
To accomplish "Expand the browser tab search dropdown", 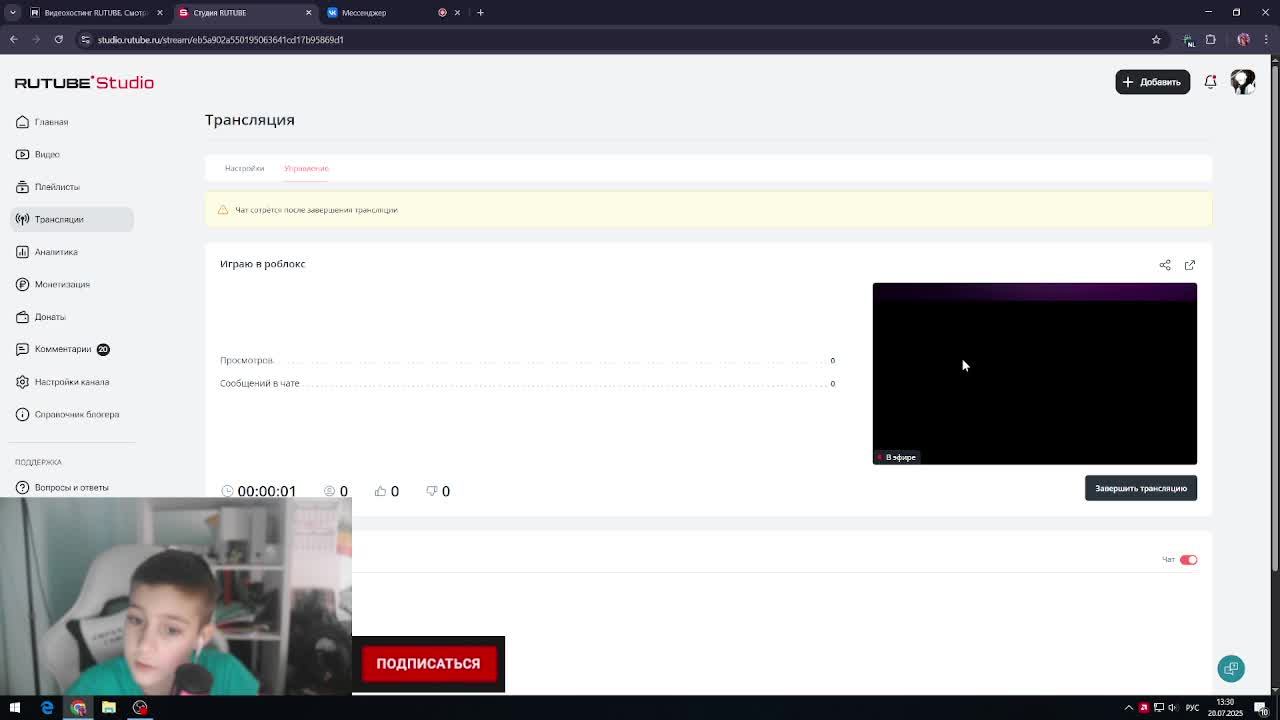I will 13,13.
